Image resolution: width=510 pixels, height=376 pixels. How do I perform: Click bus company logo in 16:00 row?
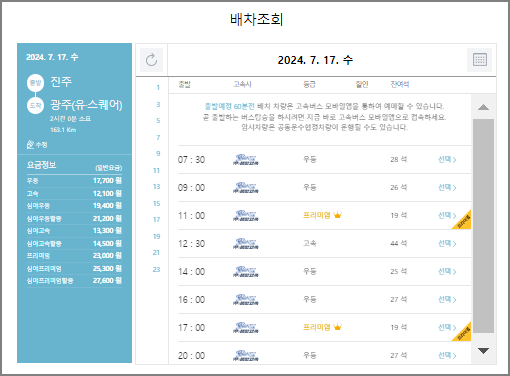[x=246, y=300]
